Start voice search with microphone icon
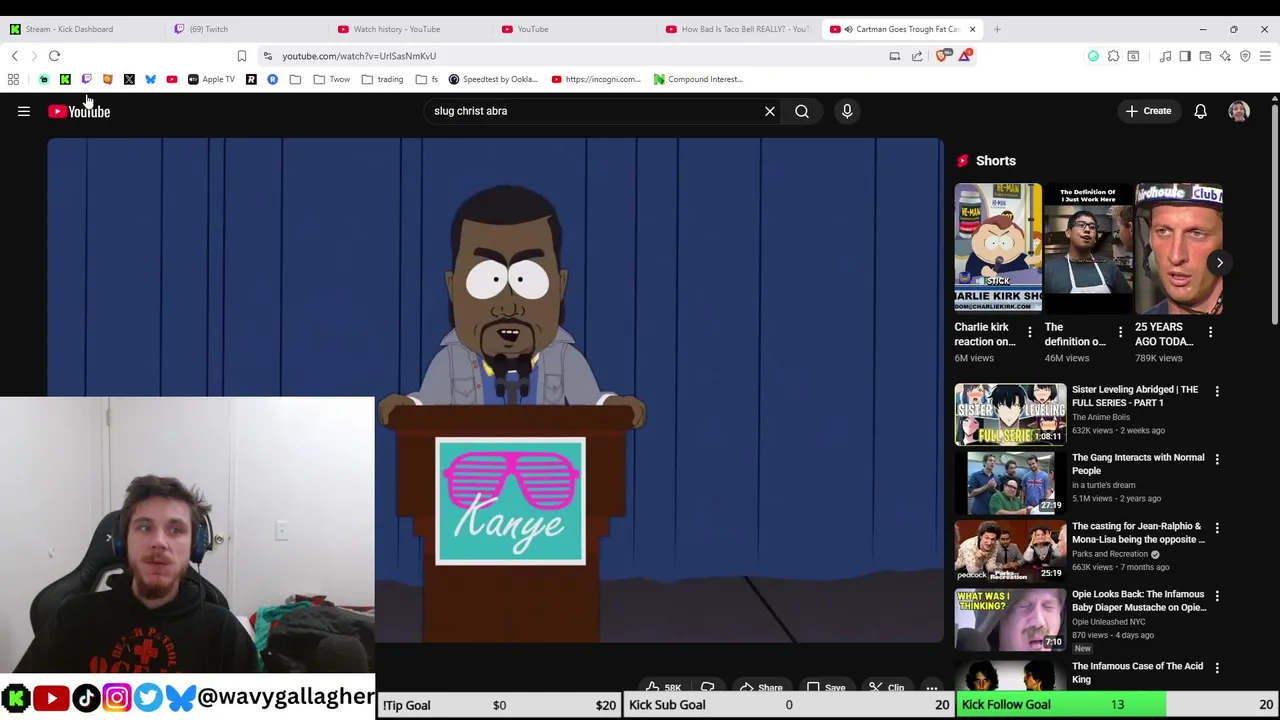The width and height of the screenshot is (1280, 720). [x=847, y=111]
